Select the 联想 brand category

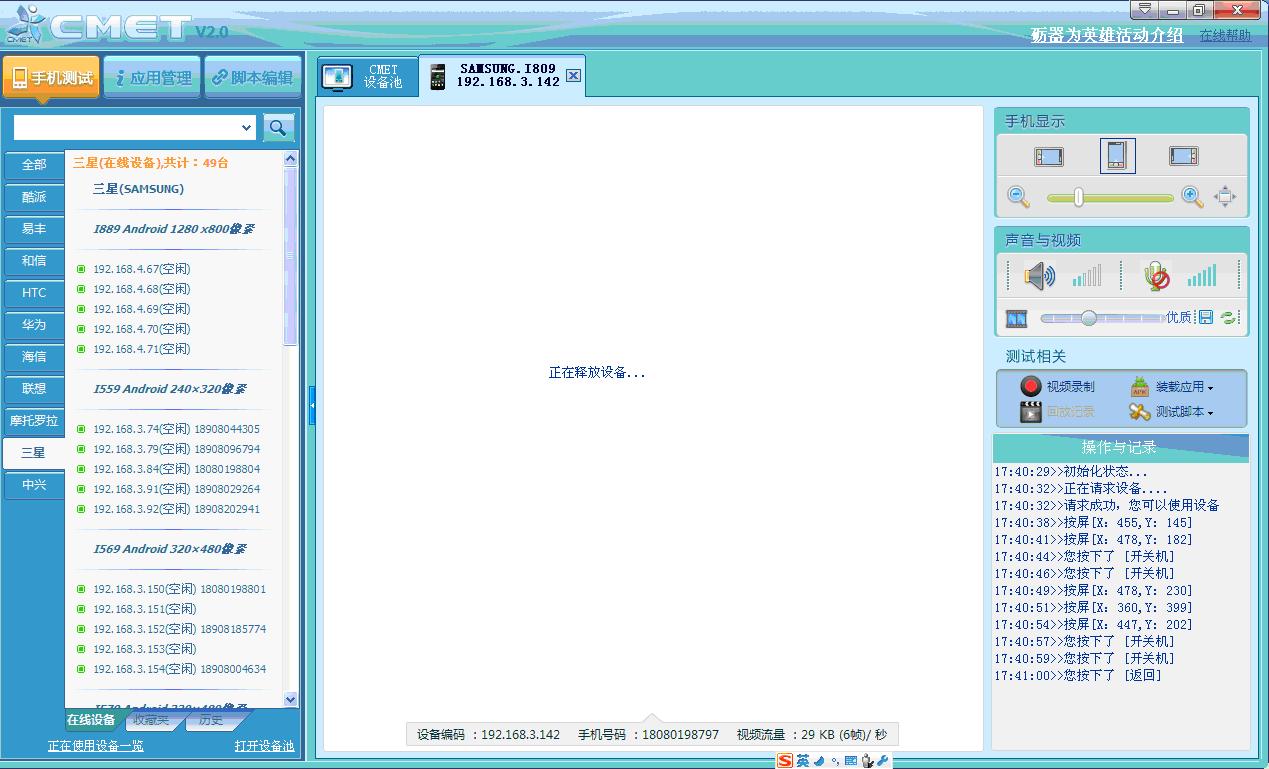[x=34, y=388]
